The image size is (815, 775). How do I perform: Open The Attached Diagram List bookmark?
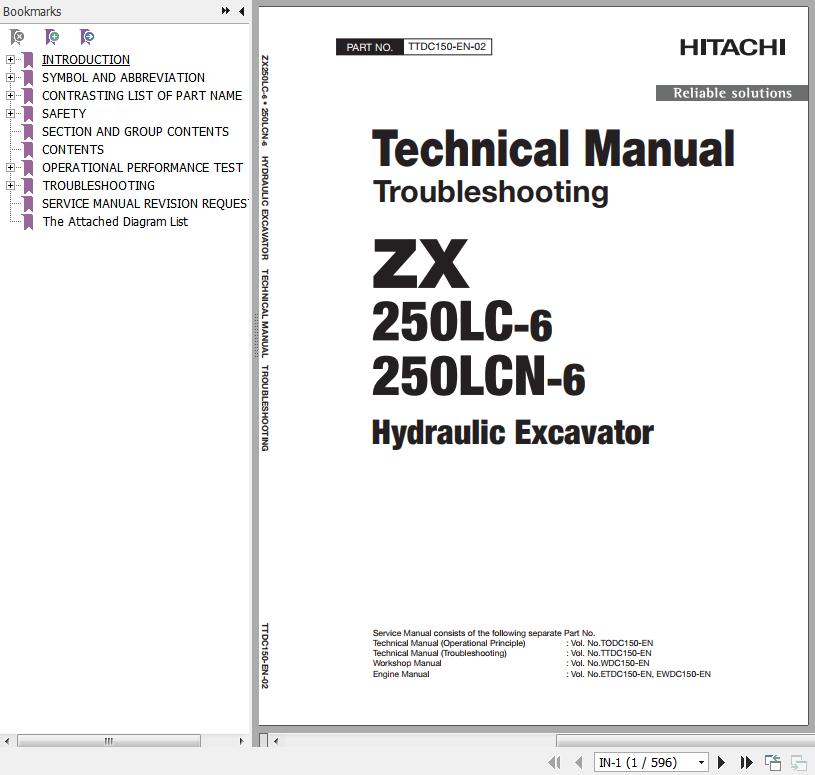[115, 221]
